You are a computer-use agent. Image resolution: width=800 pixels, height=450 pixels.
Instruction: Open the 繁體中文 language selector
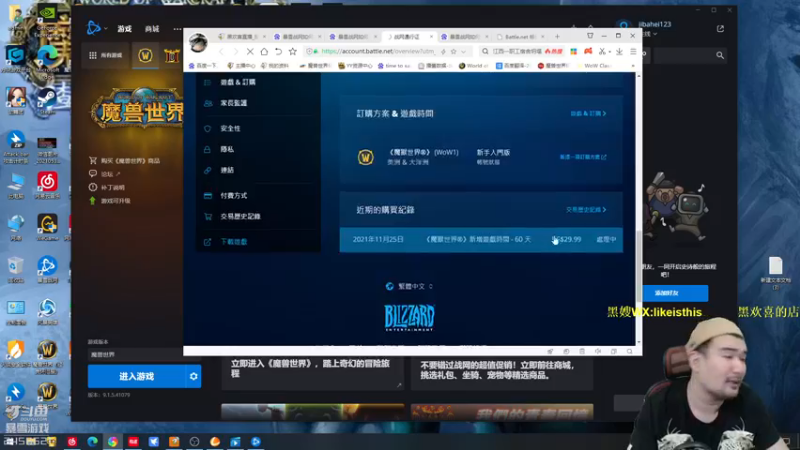(x=410, y=286)
